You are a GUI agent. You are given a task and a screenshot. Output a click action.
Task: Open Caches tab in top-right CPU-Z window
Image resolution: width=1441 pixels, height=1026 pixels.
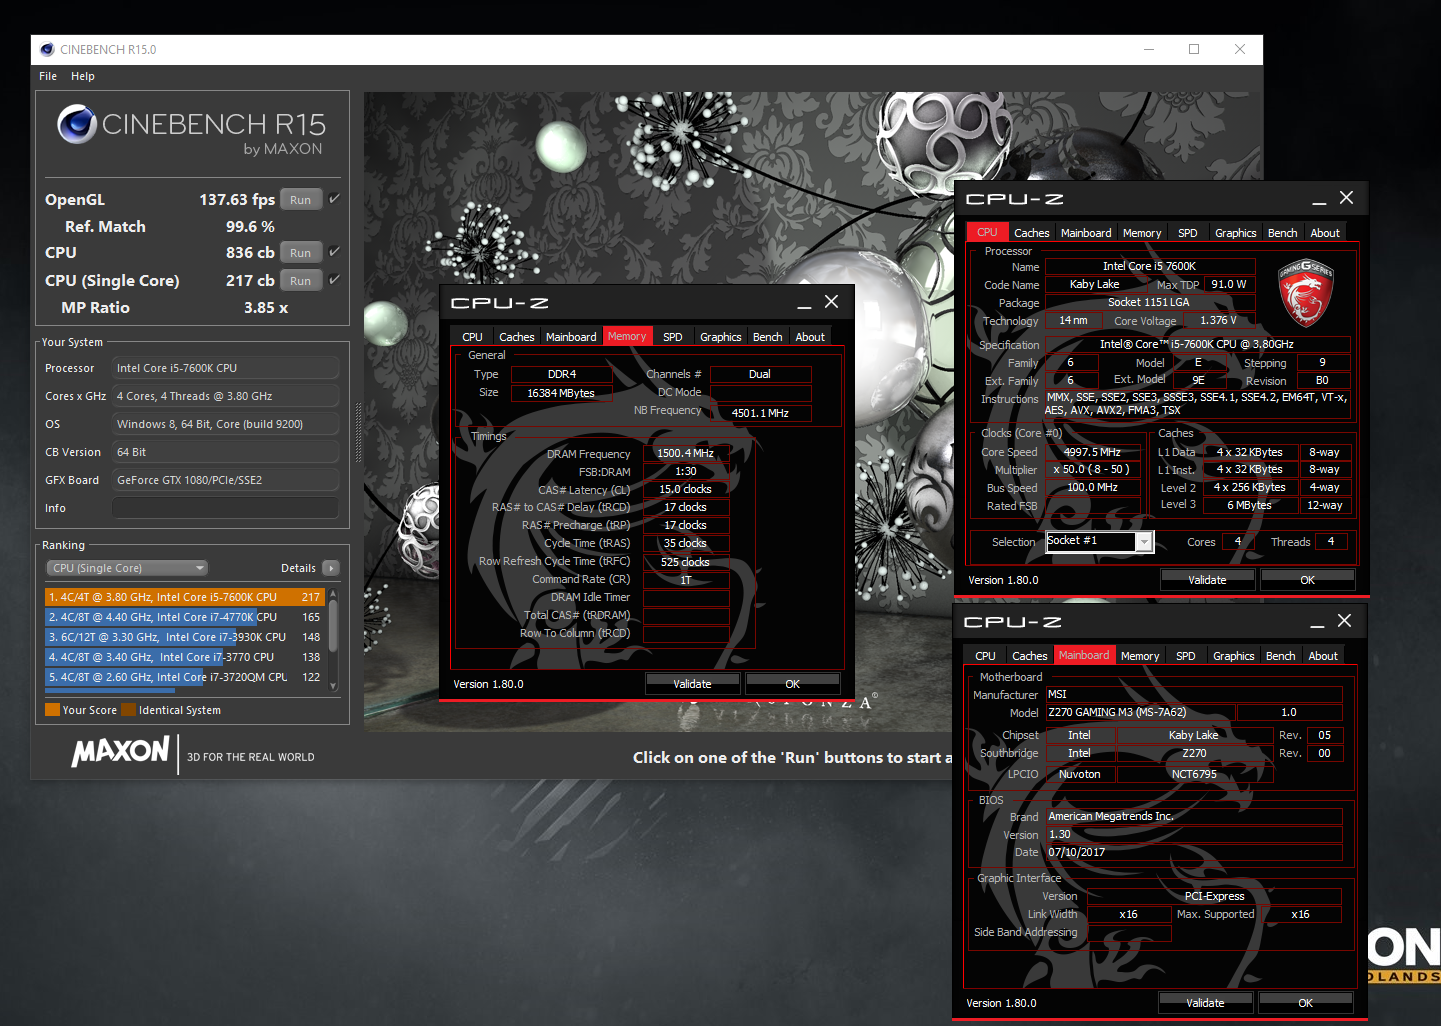pos(1032,233)
